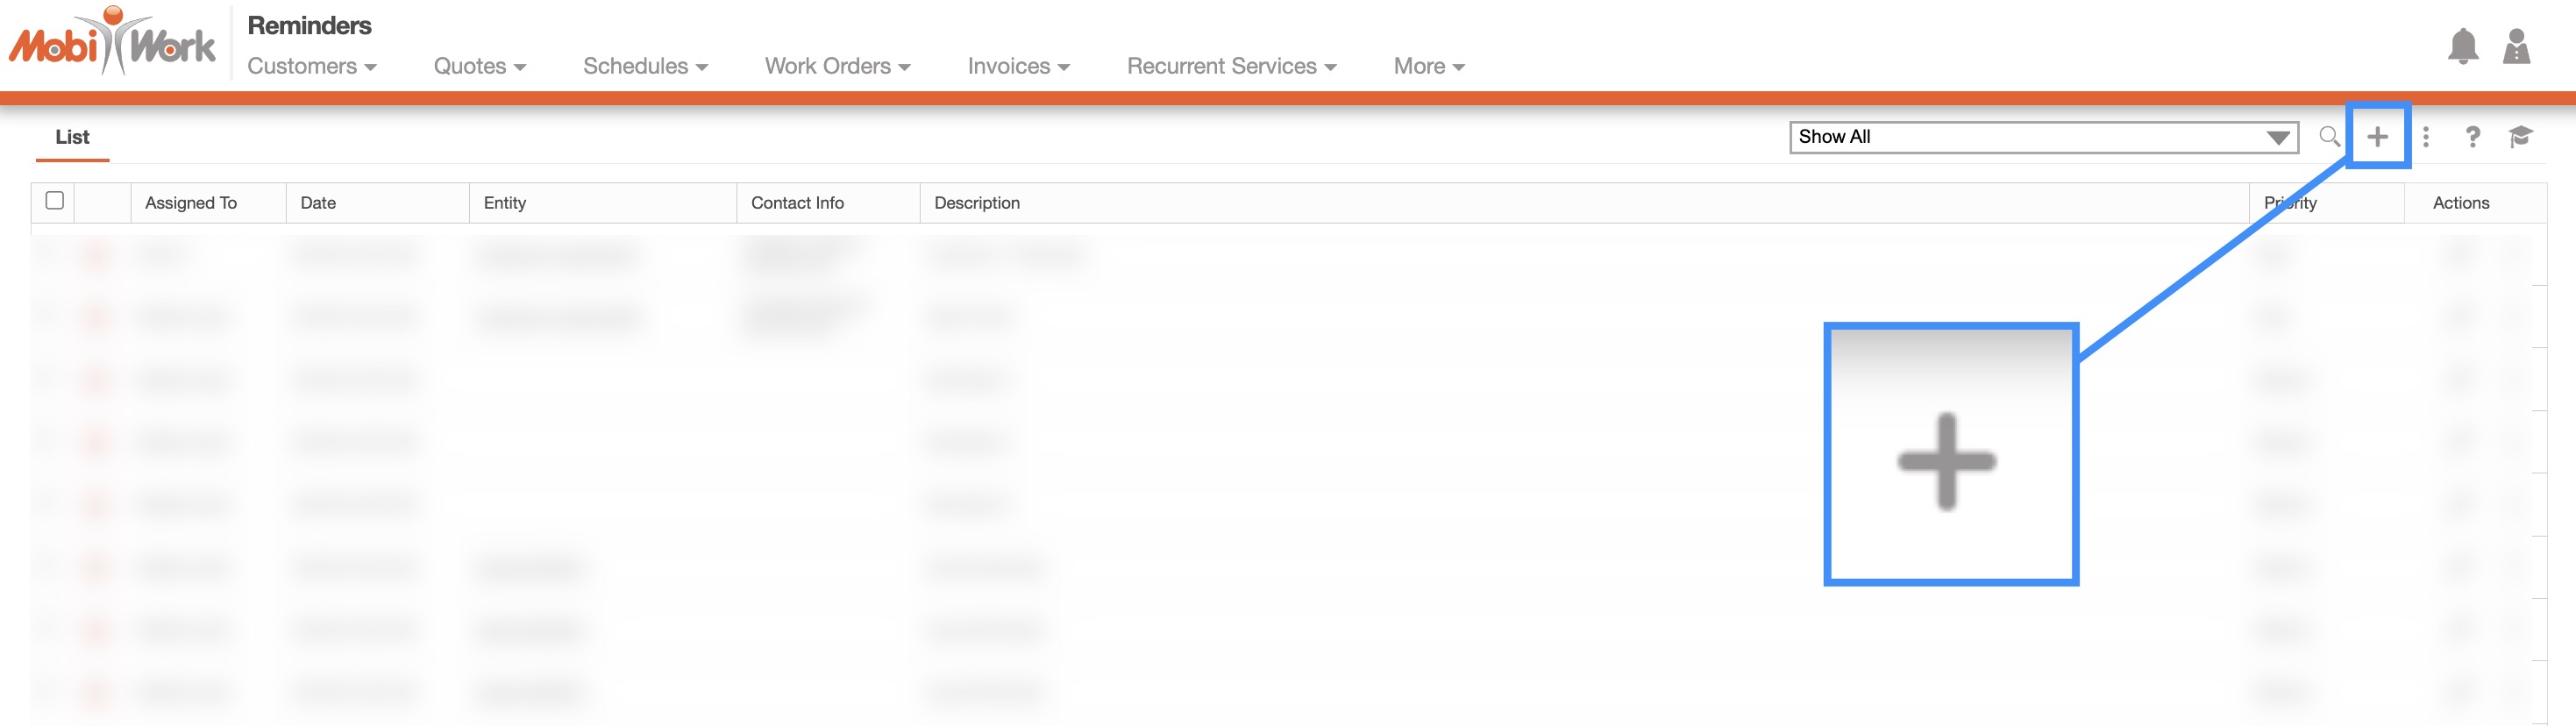Expand the Show All filter dropdown
Viewport: 2576px width, 726px height.
(x=2043, y=137)
